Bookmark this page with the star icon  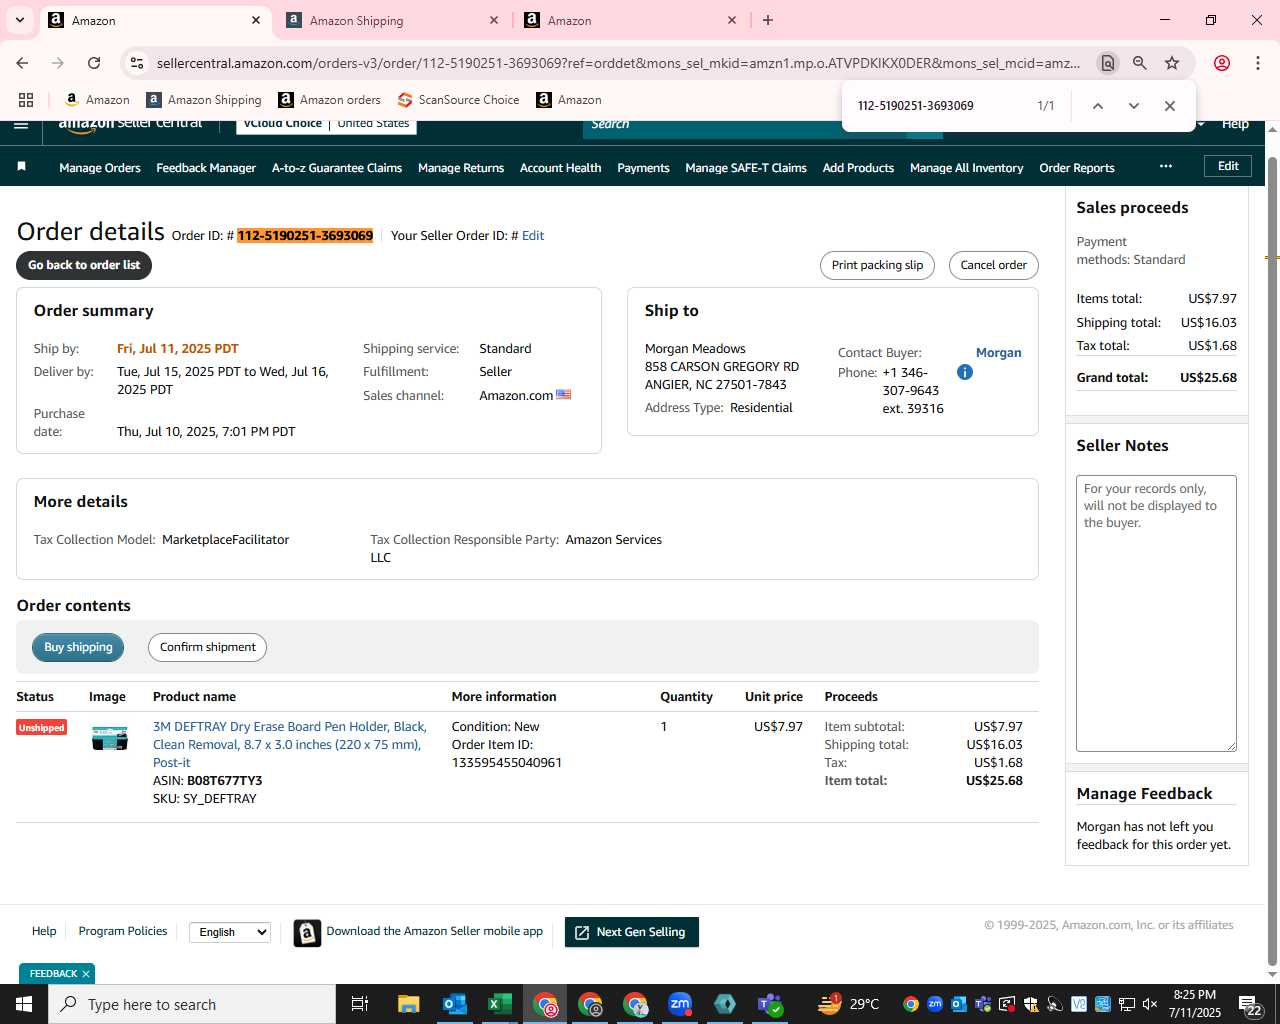[x=1172, y=63]
